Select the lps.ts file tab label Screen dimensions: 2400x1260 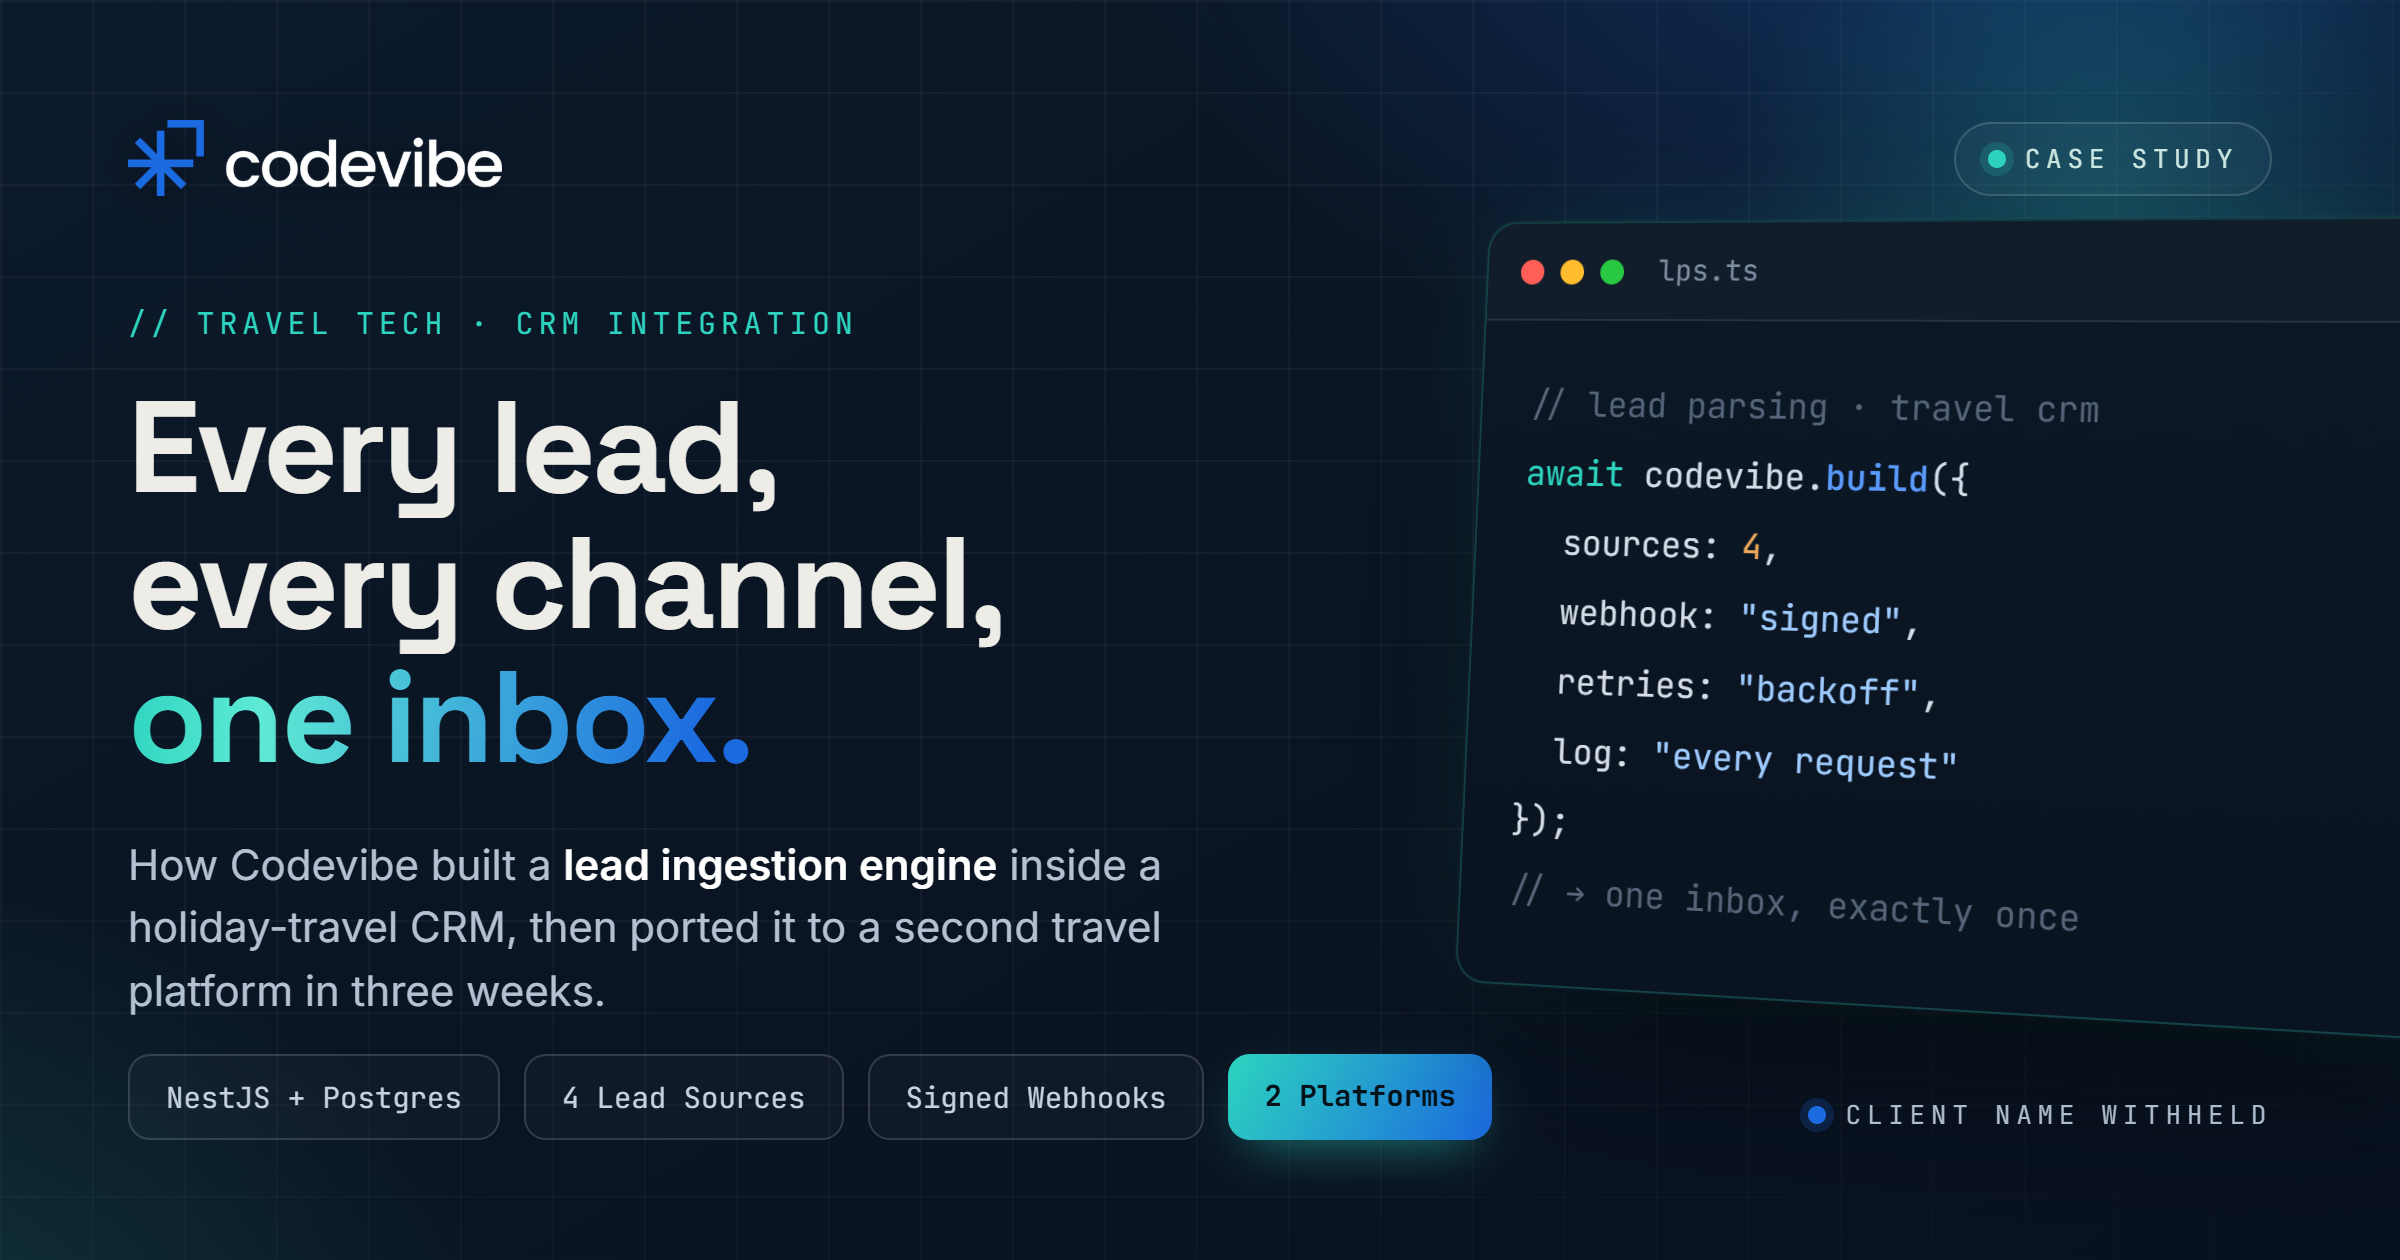pos(1708,271)
